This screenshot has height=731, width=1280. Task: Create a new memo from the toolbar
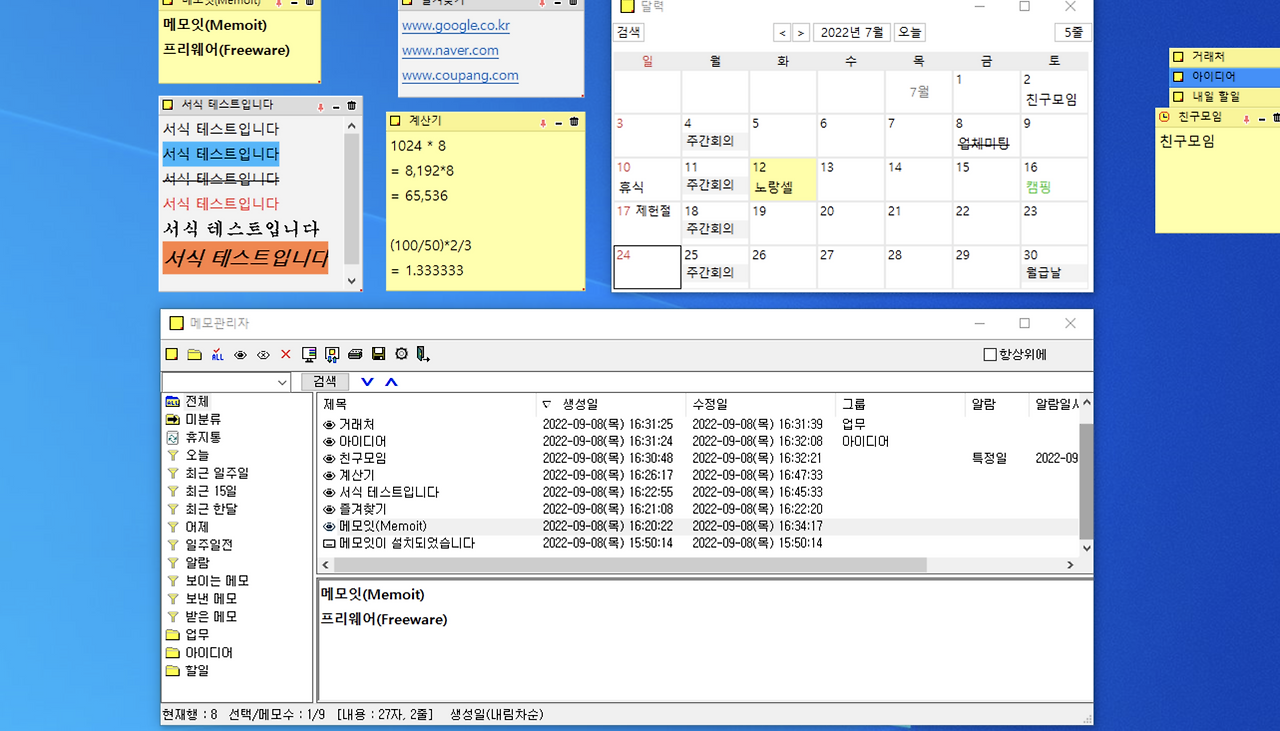click(171, 354)
